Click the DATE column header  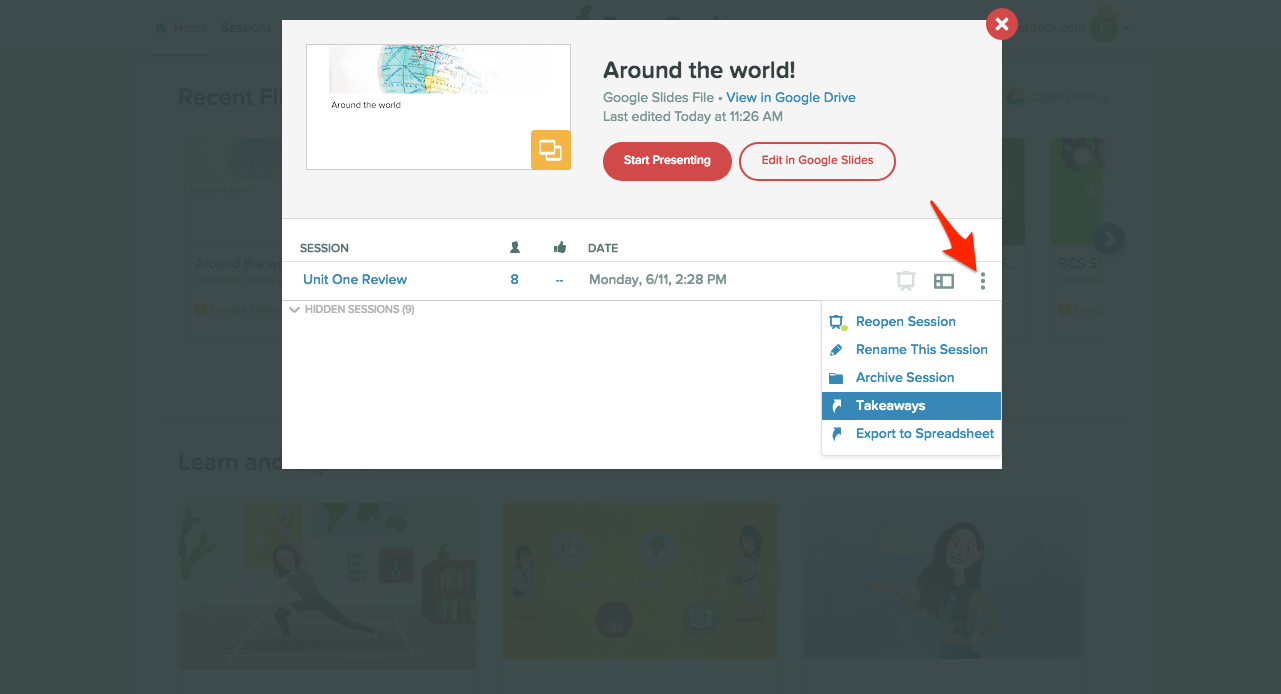click(603, 248)
